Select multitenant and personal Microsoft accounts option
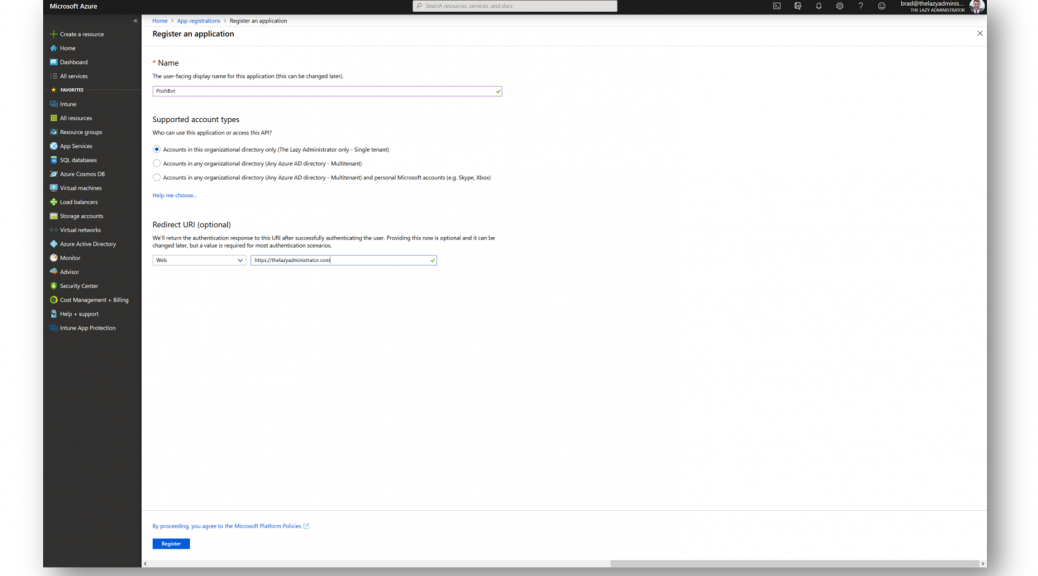Image resolution: width=1038 pixels, height=576 pixels. tap(156, 177)
